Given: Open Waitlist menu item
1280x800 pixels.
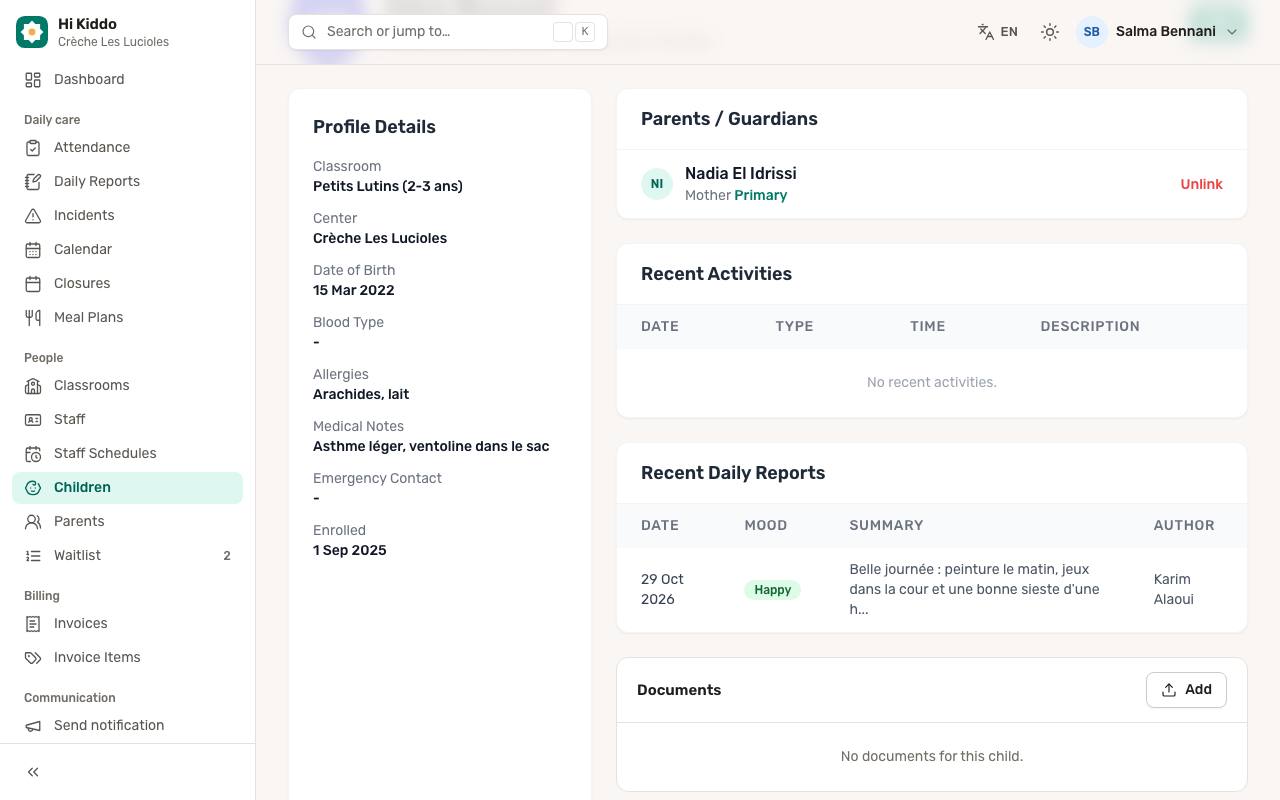Looking at the screenshot, I should (x=127, y=555).
